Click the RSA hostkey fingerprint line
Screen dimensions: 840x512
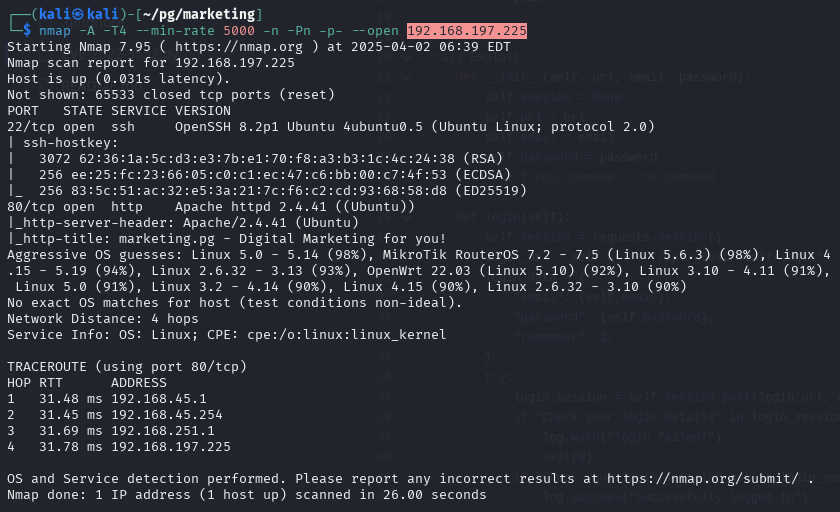(x=255, y=159)
